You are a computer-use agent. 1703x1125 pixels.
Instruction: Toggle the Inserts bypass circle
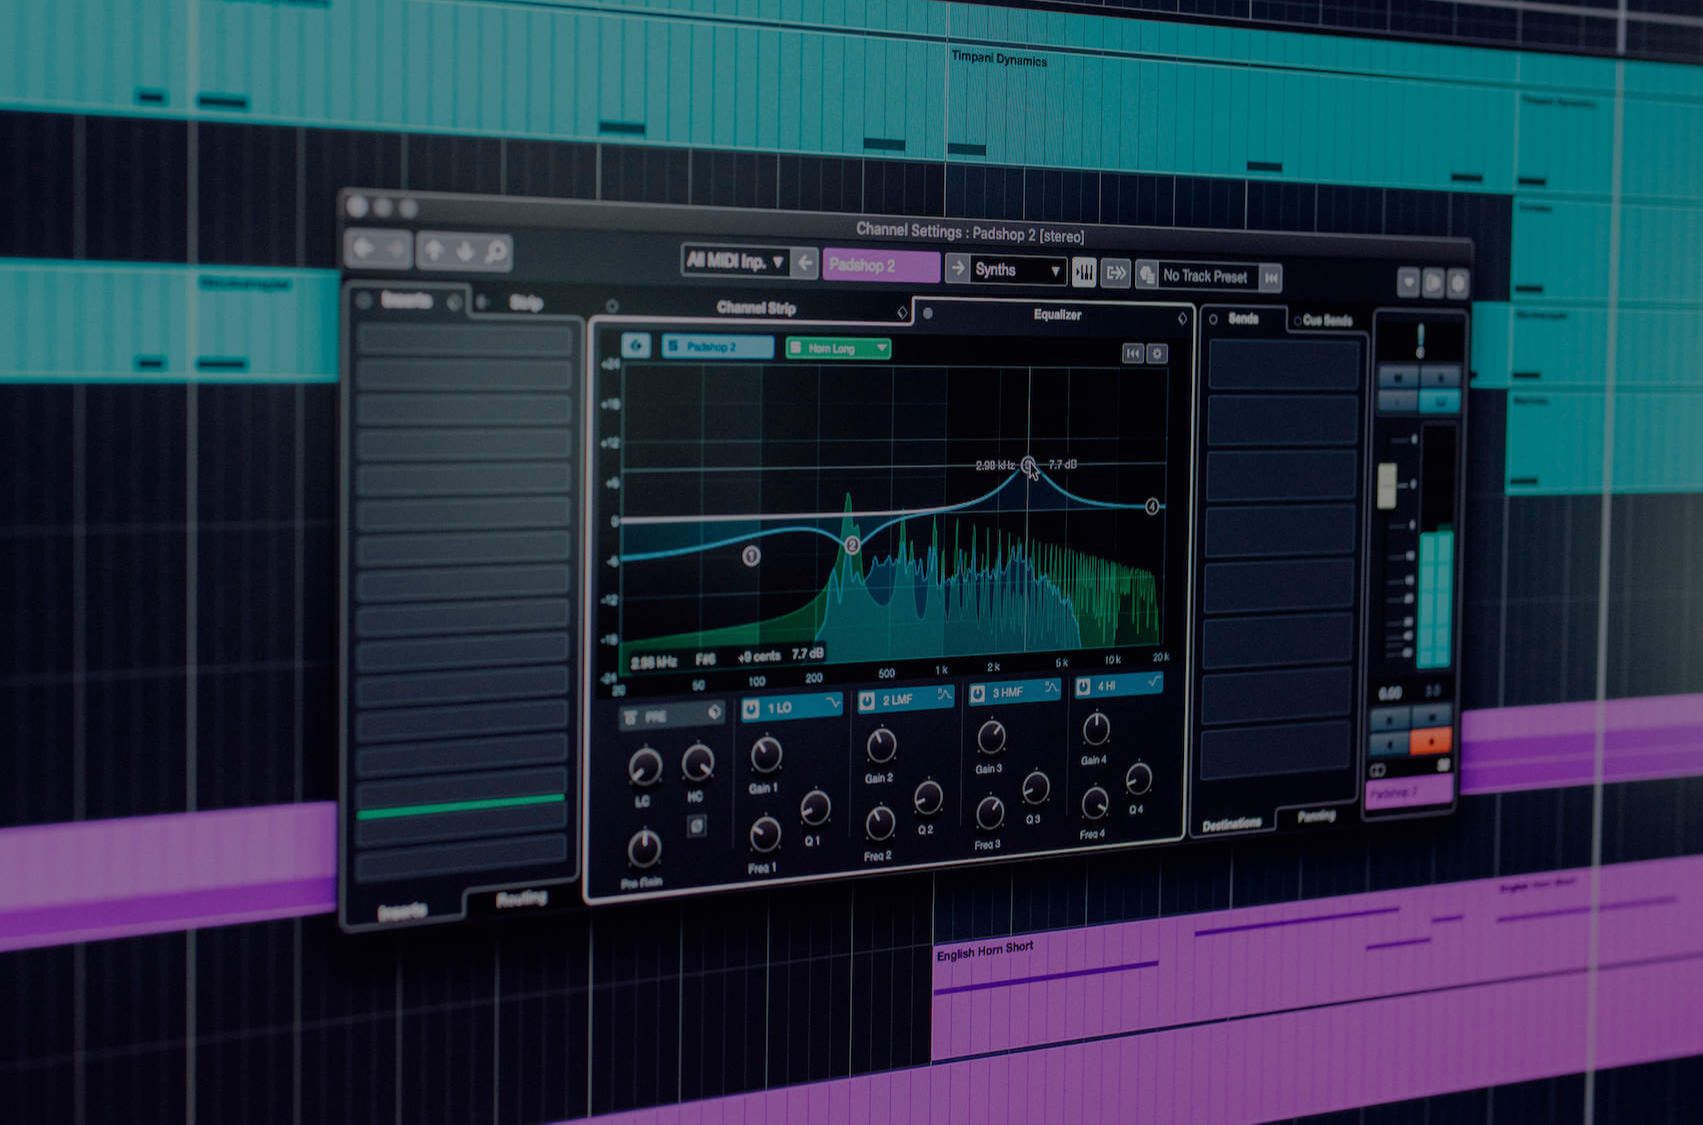pyautogui.click(x=364, y=299)
